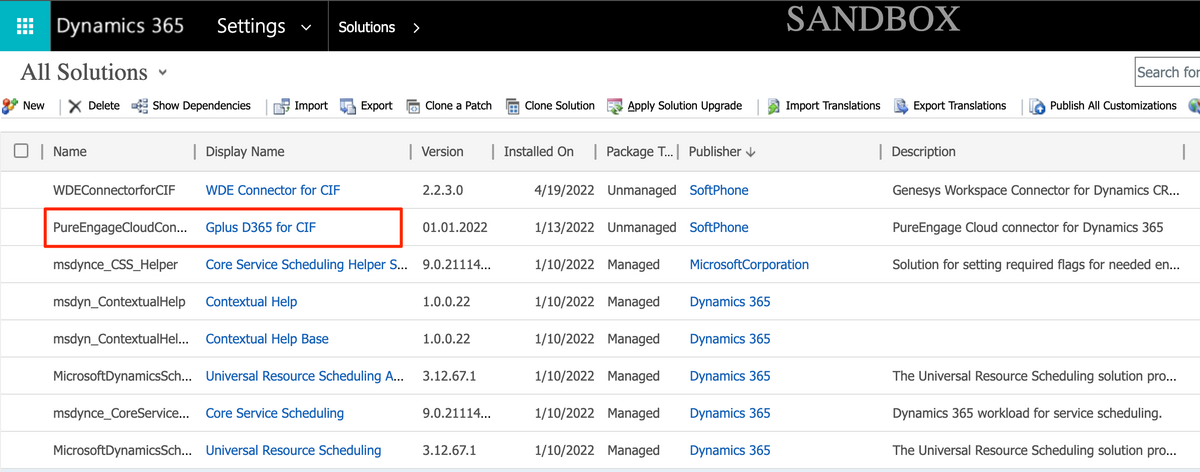
Task: Click the Show Dependencies icon
Action: pyautogui.click(x=140, y=106)
